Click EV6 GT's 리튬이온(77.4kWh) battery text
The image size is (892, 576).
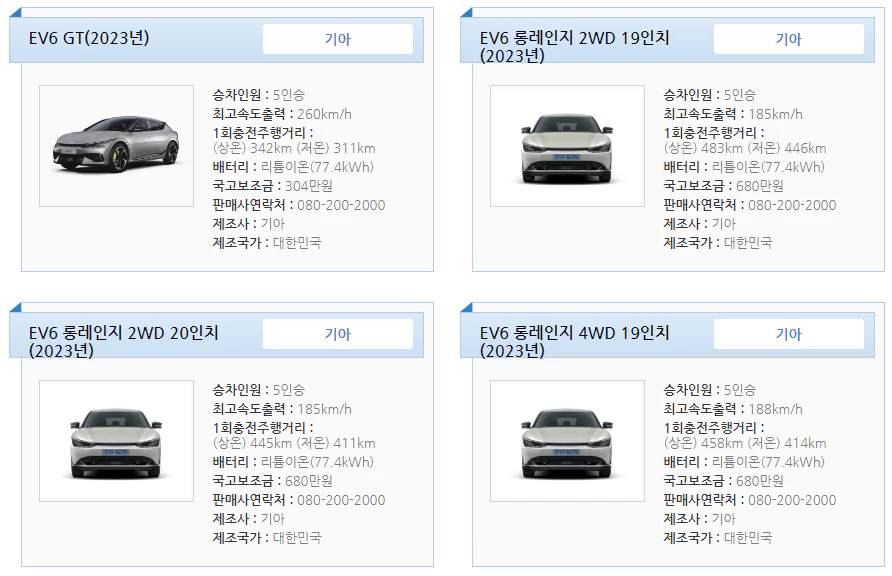click(317, 167)
